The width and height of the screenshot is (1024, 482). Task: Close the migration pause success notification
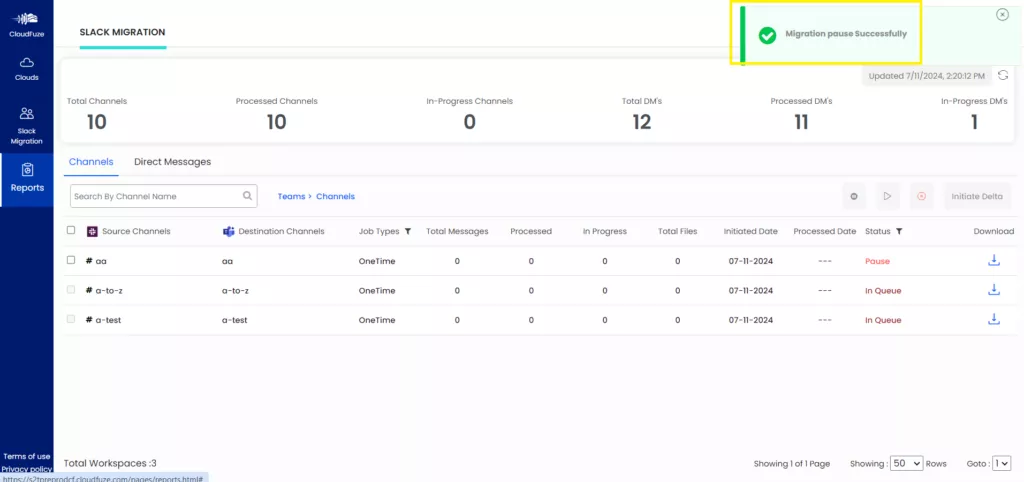pos(1002,14)
